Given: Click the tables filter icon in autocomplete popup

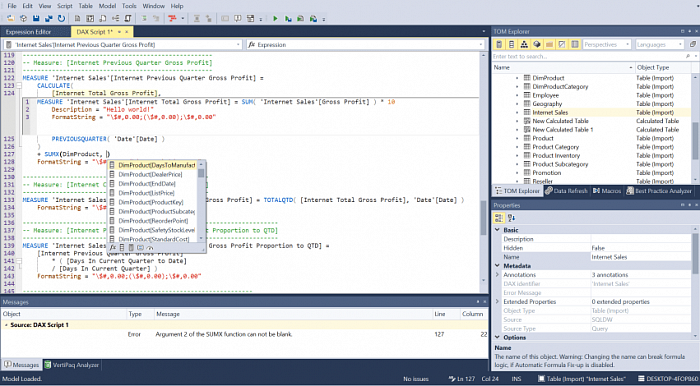Looking at the screenshot, I should click(122, 247).
